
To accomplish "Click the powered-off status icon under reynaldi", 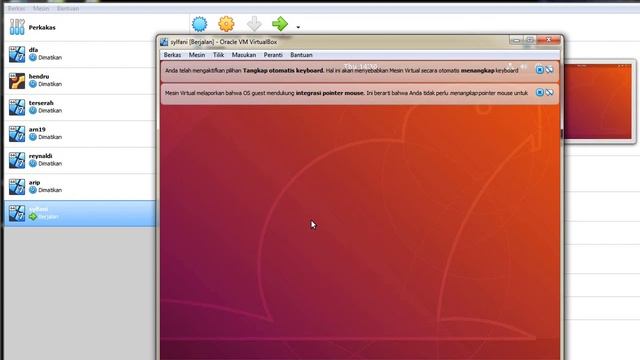I will click(x=33, y=164).
